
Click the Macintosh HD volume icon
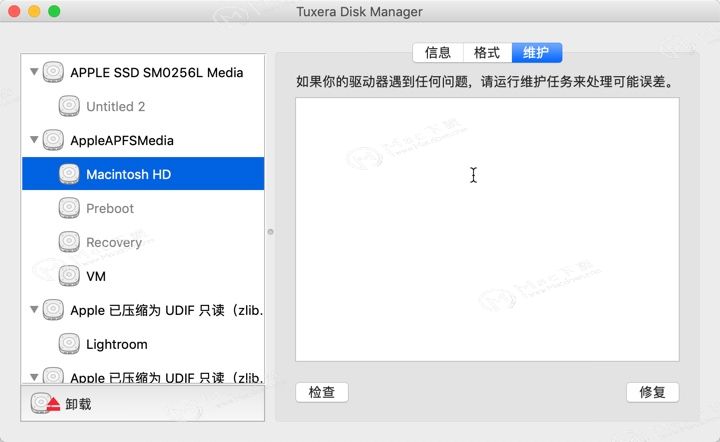[69, 174]
